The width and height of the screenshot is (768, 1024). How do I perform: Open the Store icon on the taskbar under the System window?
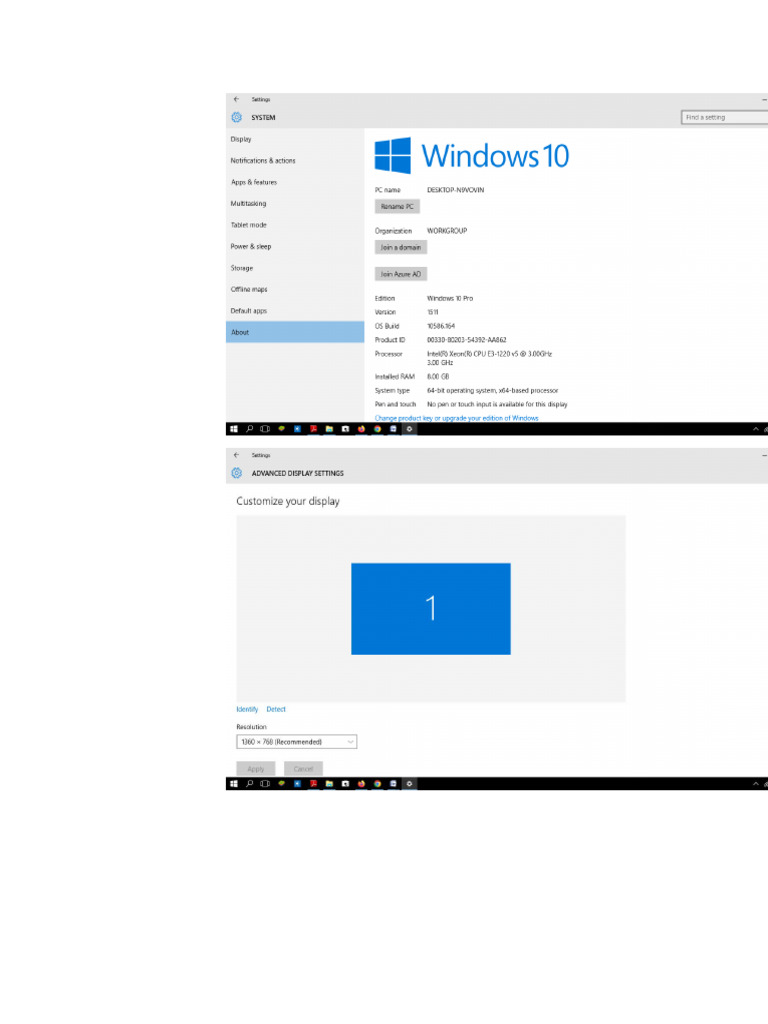[x=345, y=429]
